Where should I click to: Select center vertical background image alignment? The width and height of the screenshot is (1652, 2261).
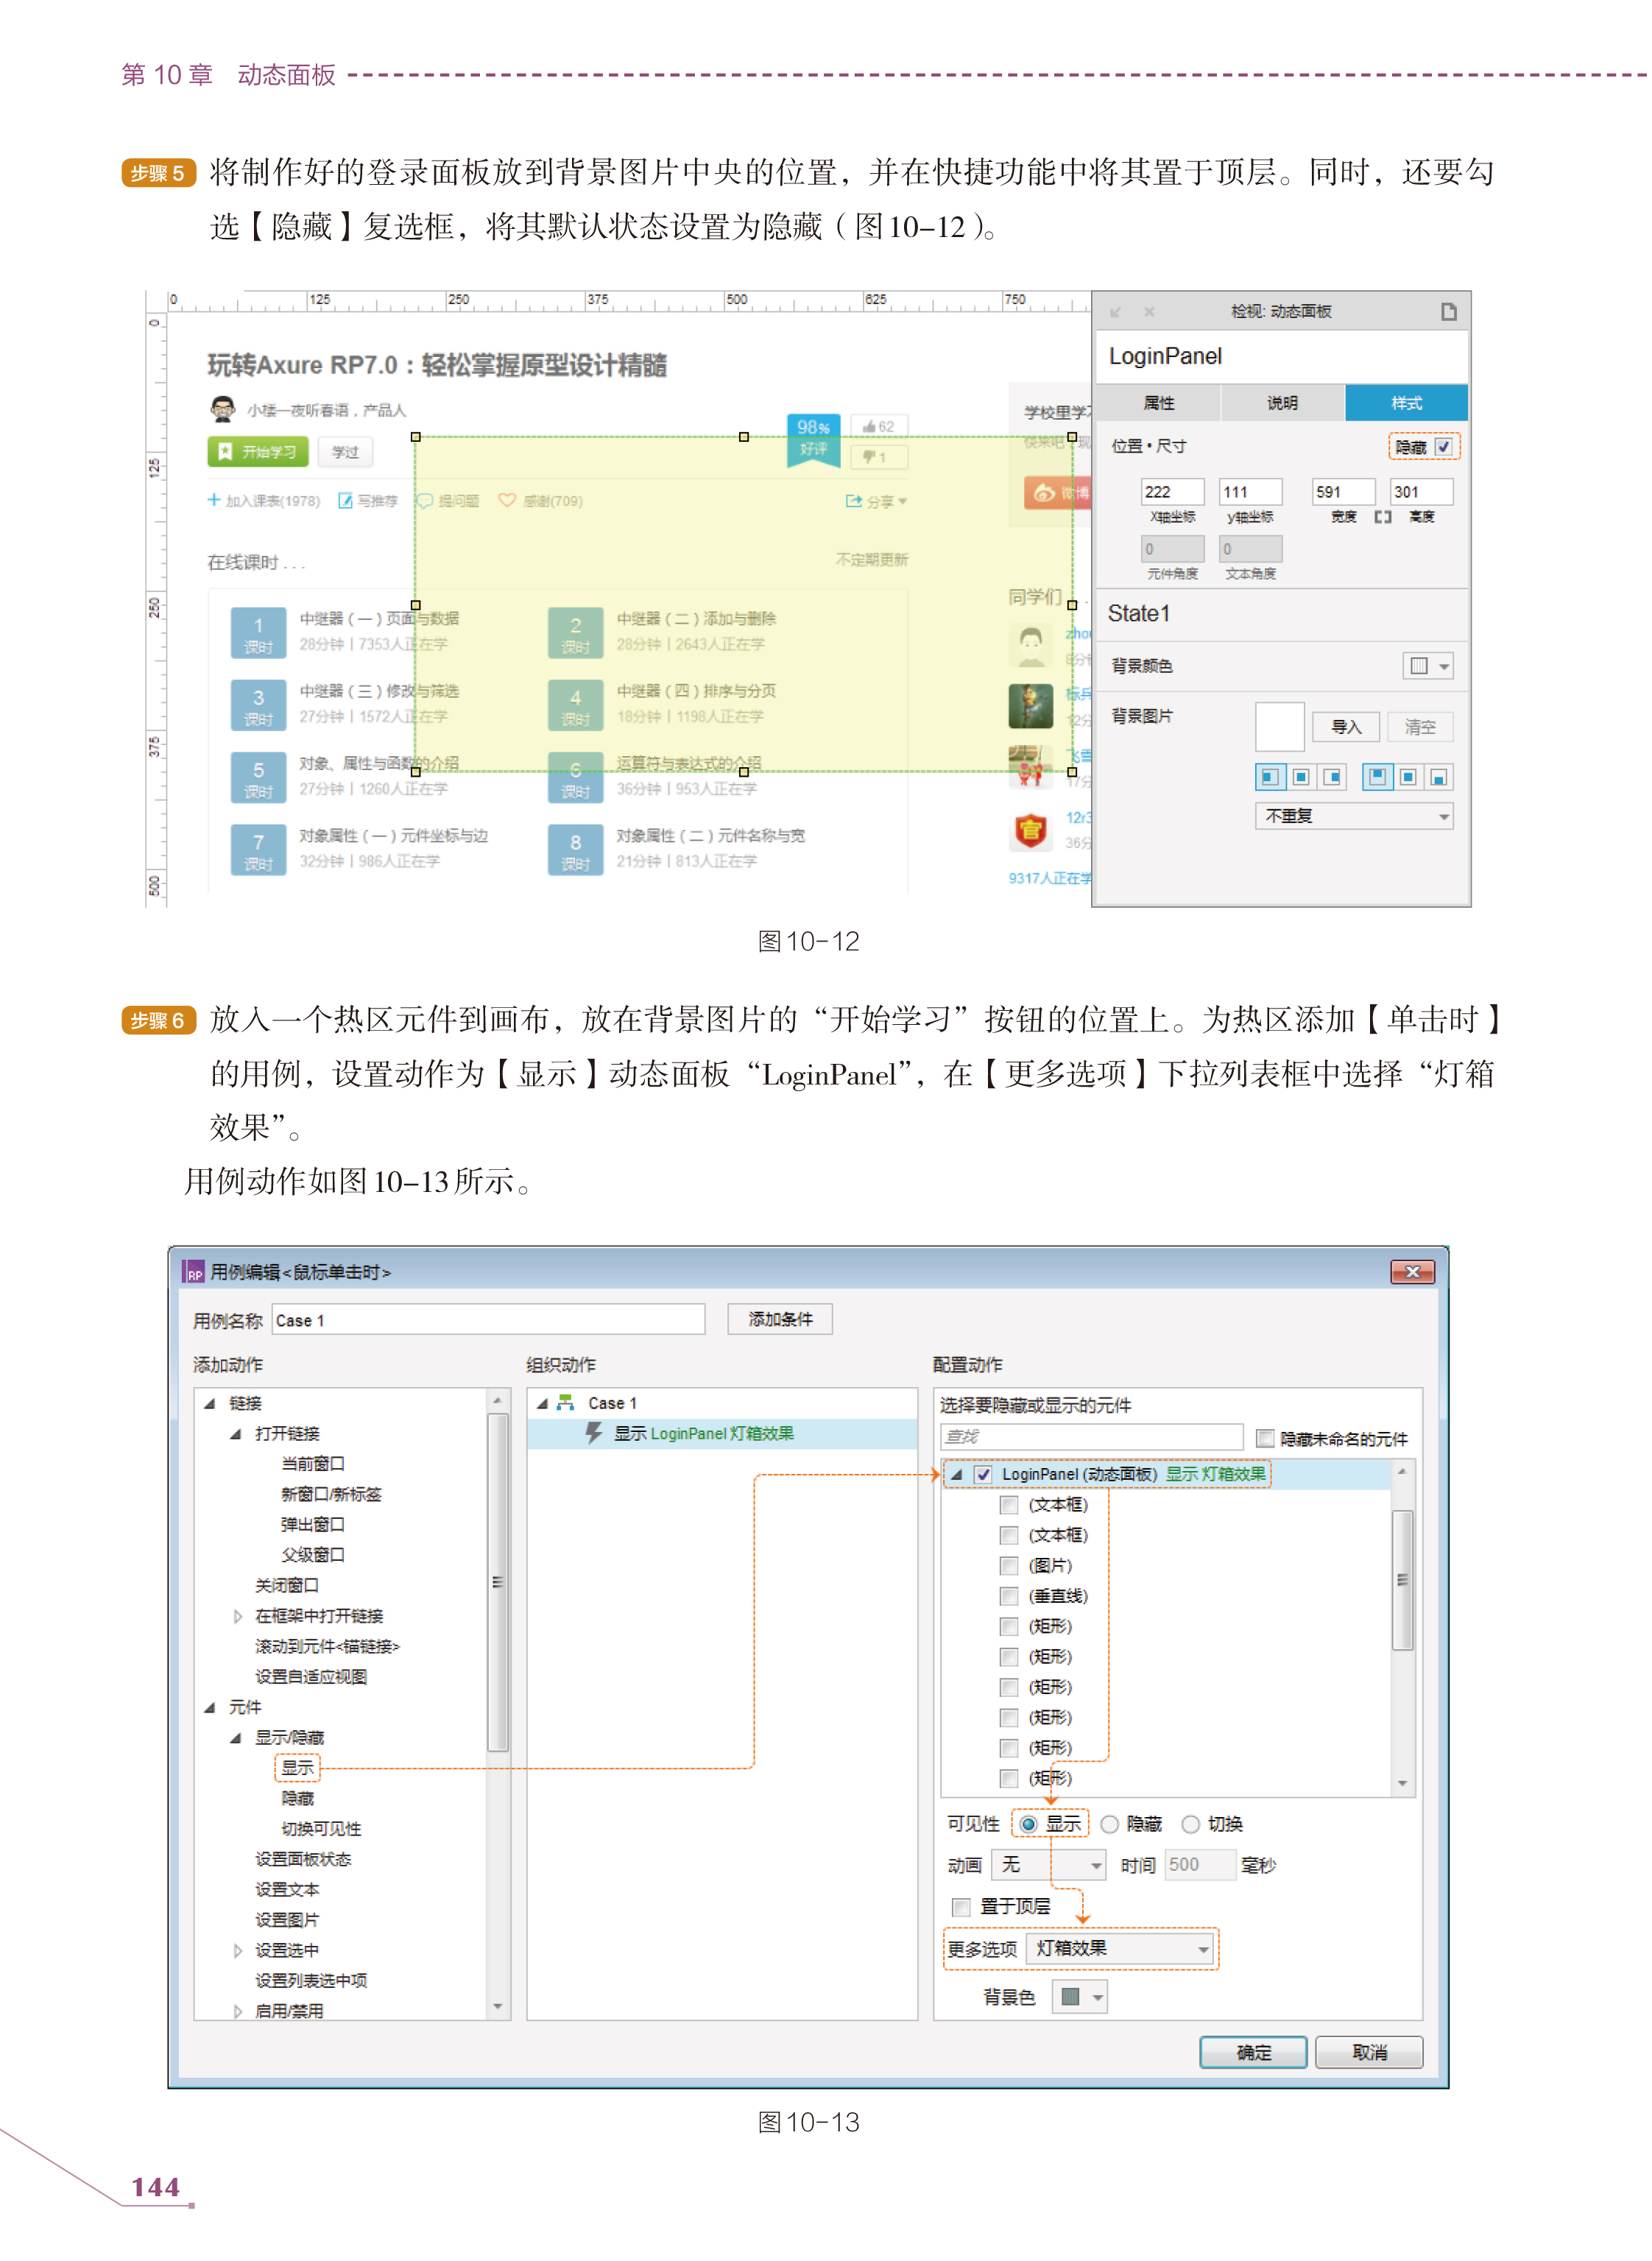[1408, 778]
